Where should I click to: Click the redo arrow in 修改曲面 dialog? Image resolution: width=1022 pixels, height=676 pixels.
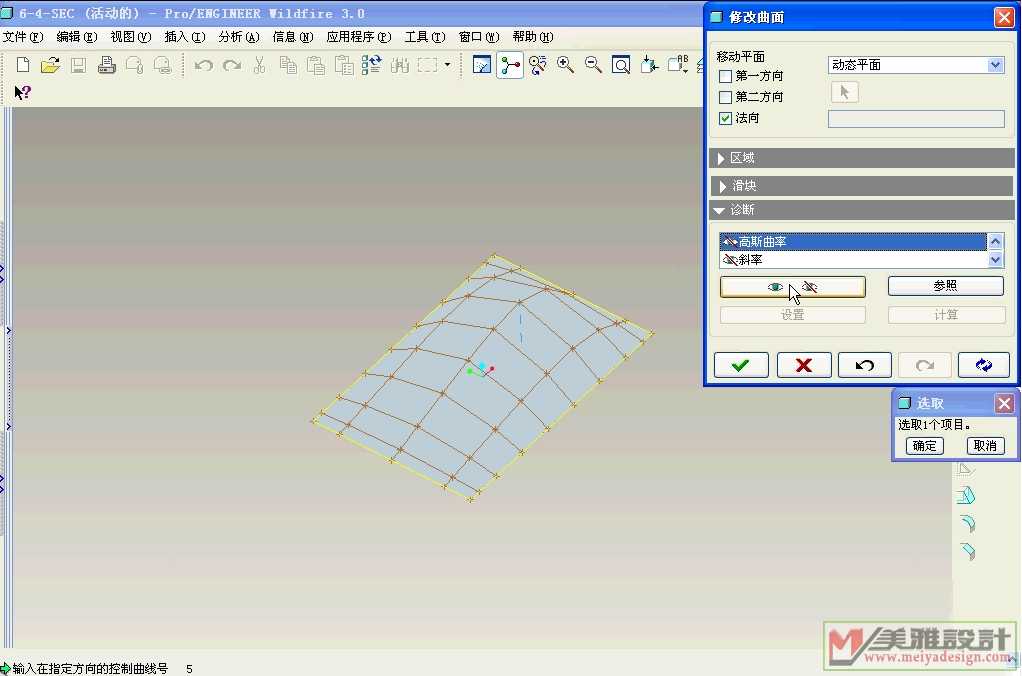[x=924, y=365]
